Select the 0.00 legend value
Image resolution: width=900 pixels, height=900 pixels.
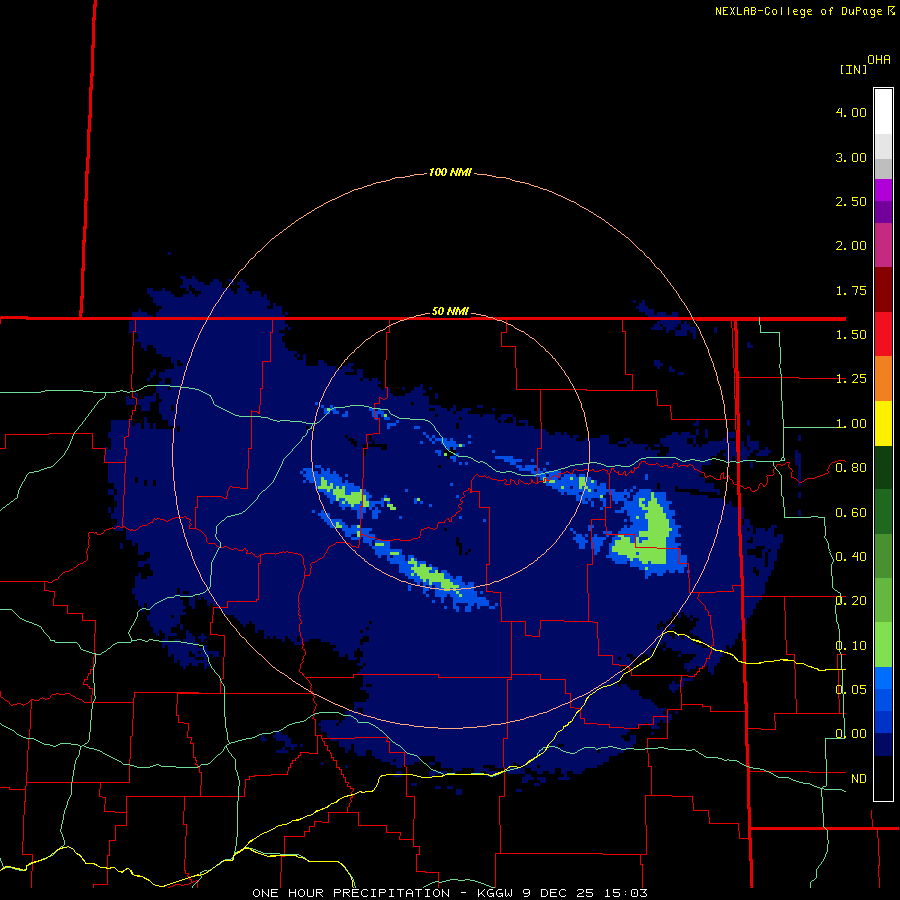851,734
